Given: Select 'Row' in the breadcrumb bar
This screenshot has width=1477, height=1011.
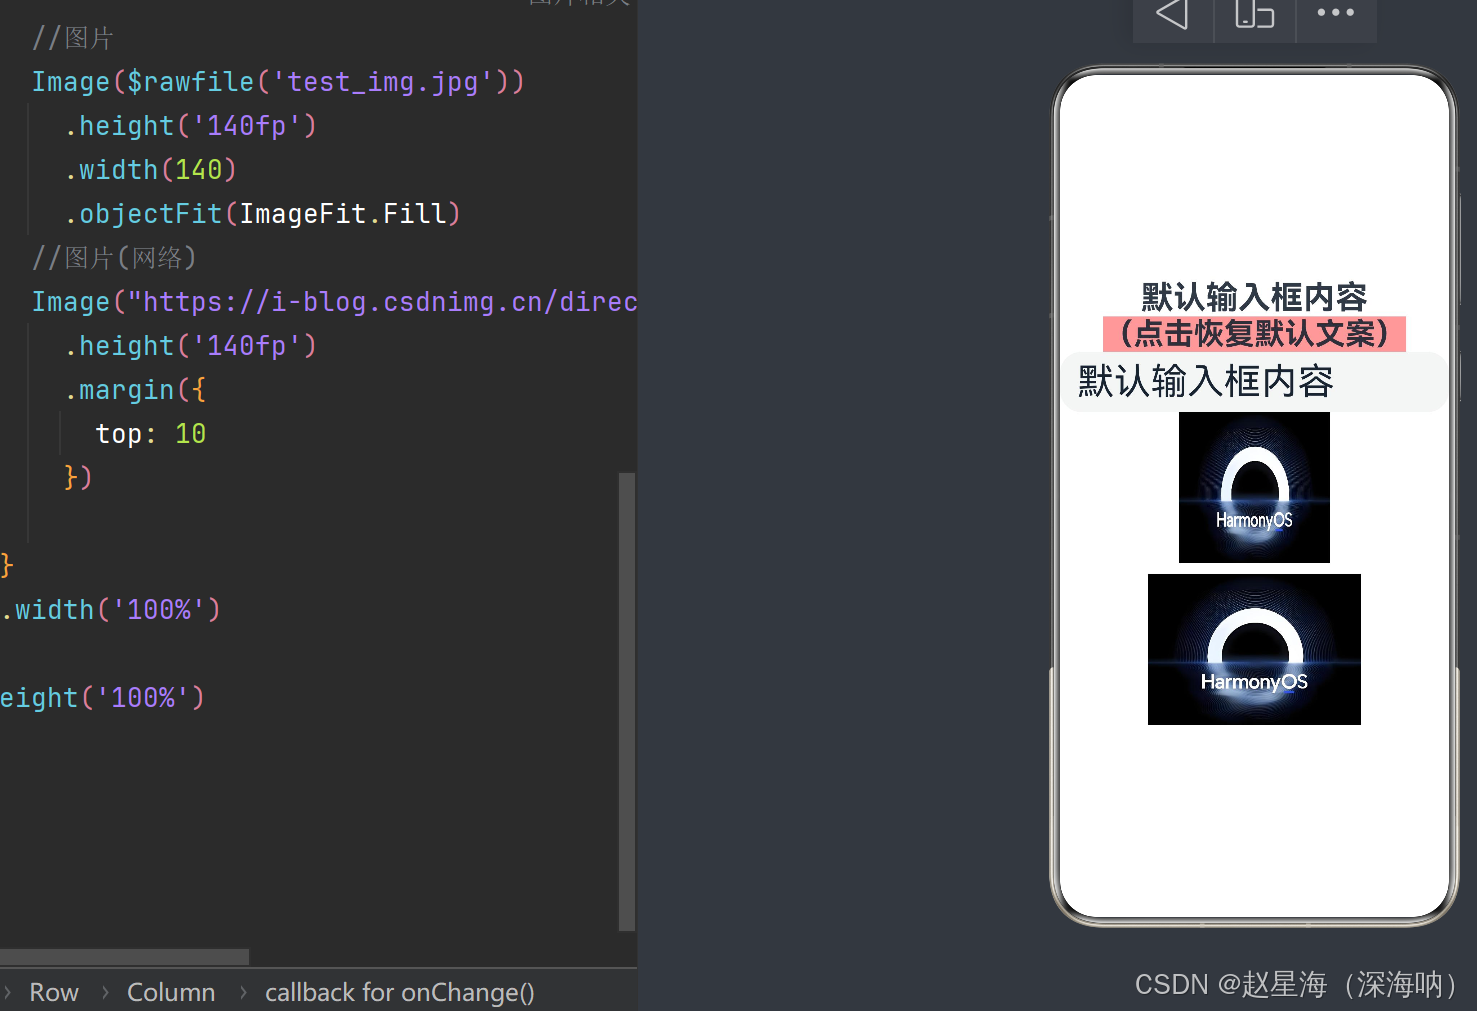Looking at the screenshot, I should pos(54,992).
